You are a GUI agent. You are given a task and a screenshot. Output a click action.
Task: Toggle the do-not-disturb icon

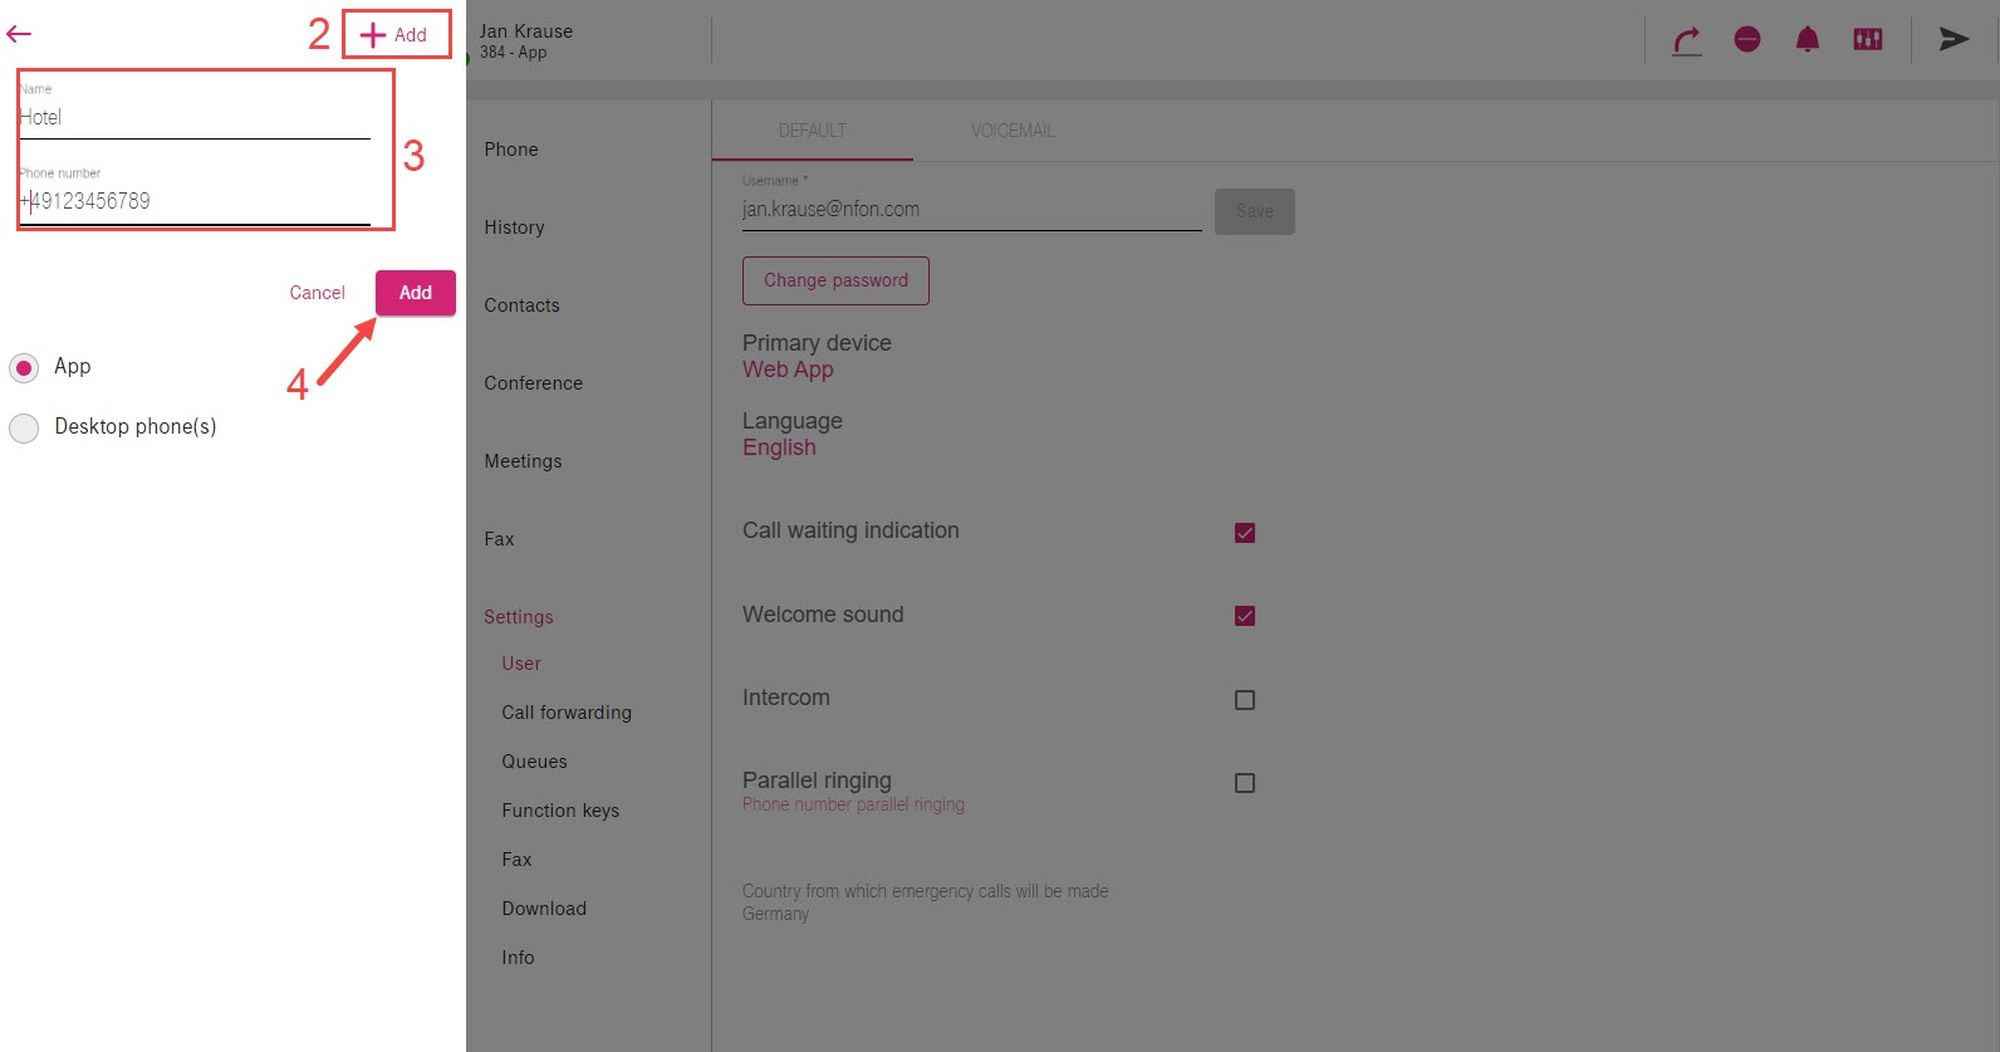coord(1747,40)
